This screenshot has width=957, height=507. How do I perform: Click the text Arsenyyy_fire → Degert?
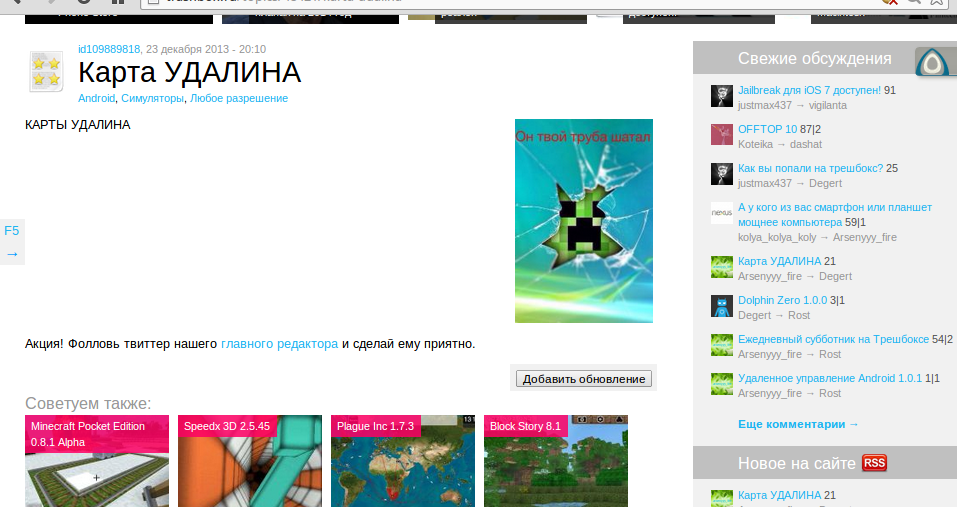(795, 276)
